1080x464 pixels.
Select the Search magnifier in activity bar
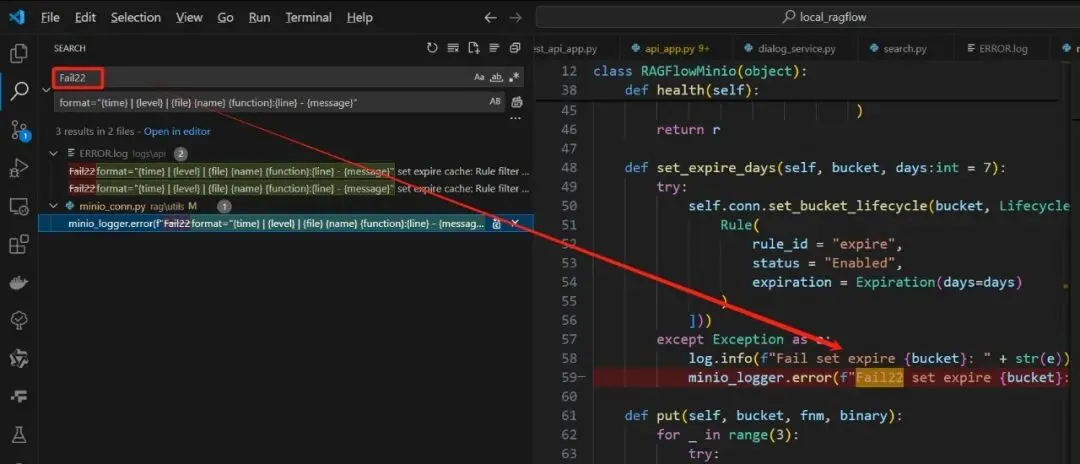click(19, 90)
